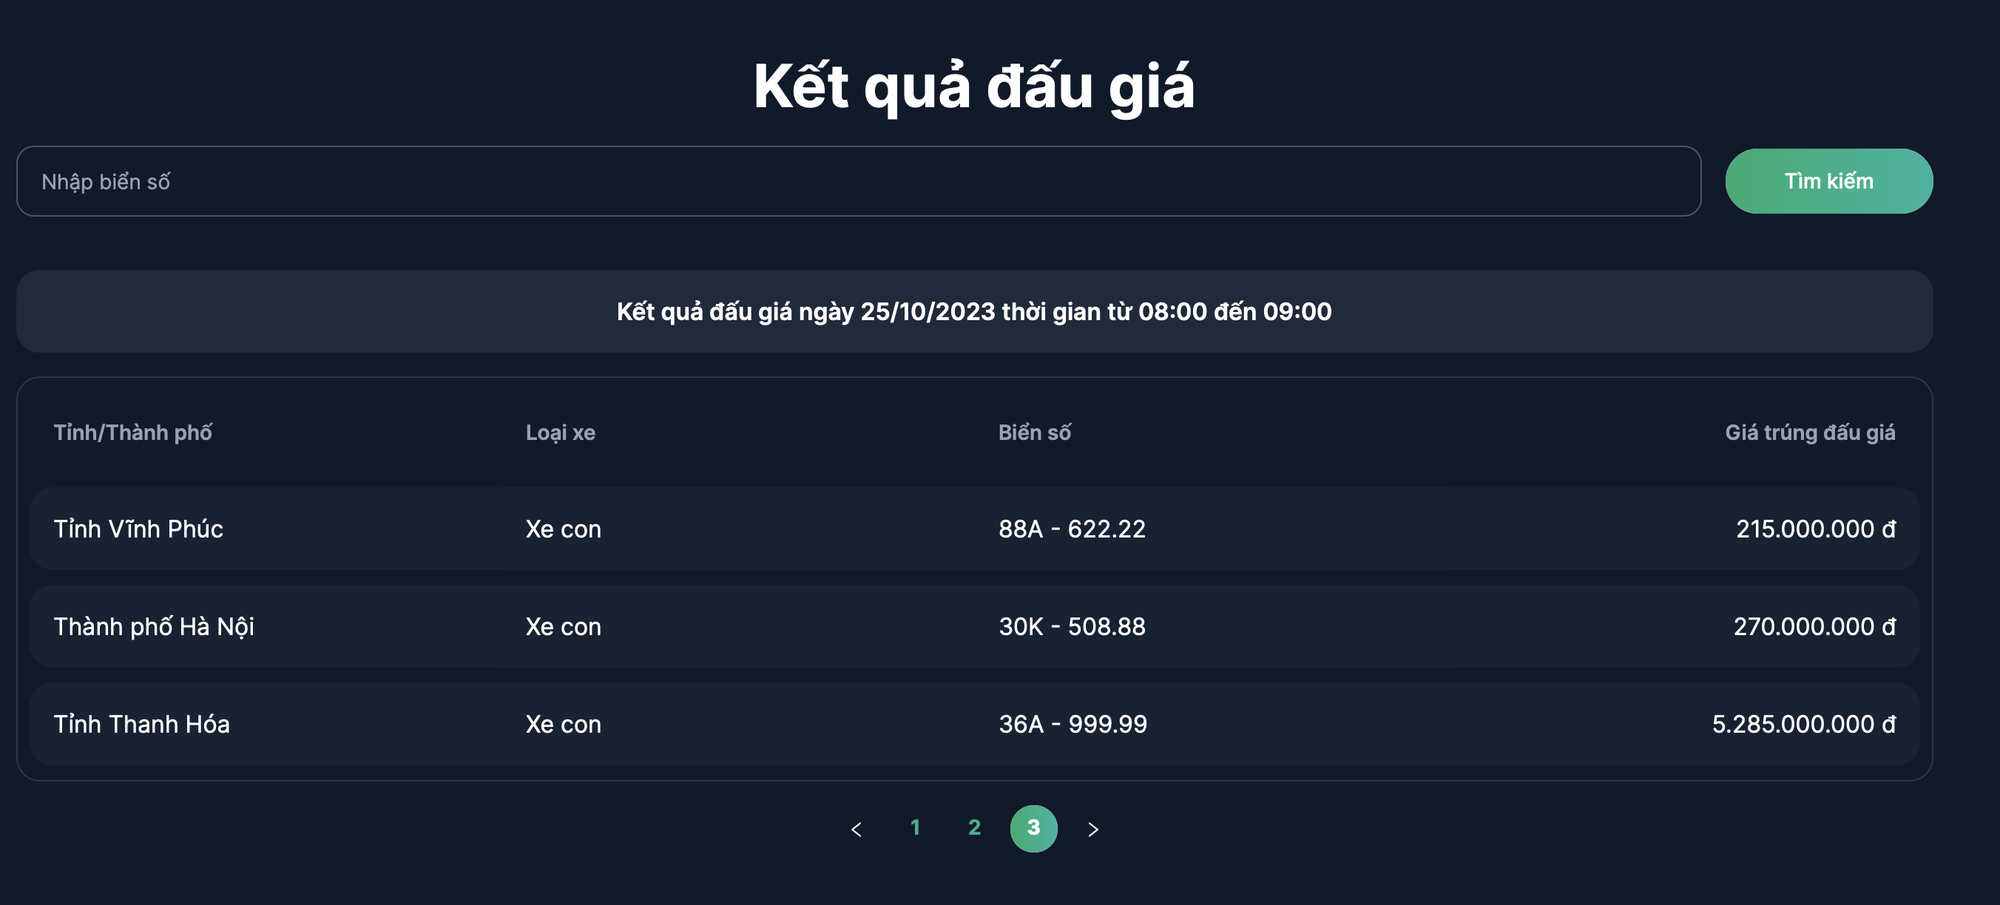Select the active page 3 indicator

click(1034, 829)
